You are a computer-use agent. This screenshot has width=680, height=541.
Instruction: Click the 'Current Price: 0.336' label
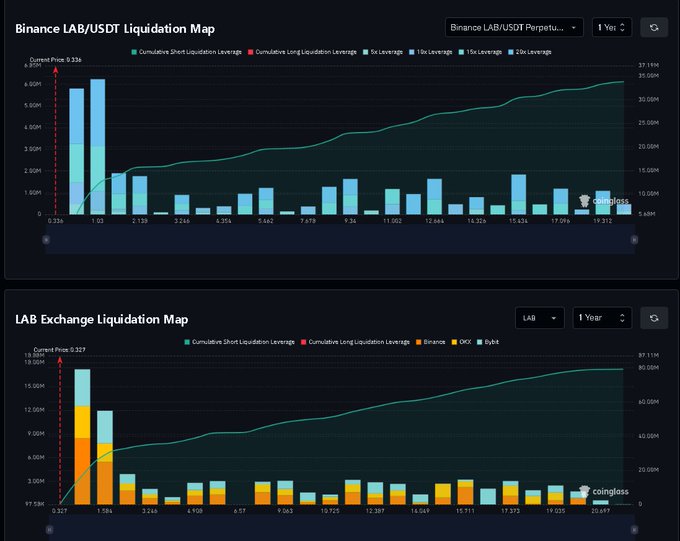click(56, 60)
